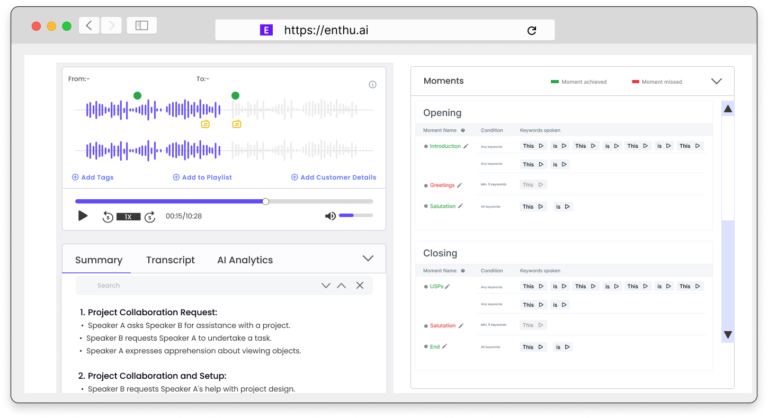Open the yellow note marker beside the unplayed waveform
Screen dimensions: 768x418
[x=237, y=124]
